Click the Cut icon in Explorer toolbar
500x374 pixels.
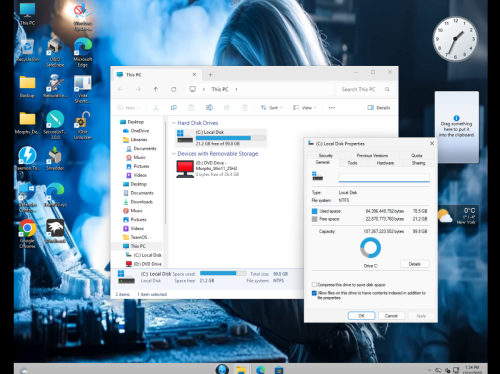(x=156, y=108)
